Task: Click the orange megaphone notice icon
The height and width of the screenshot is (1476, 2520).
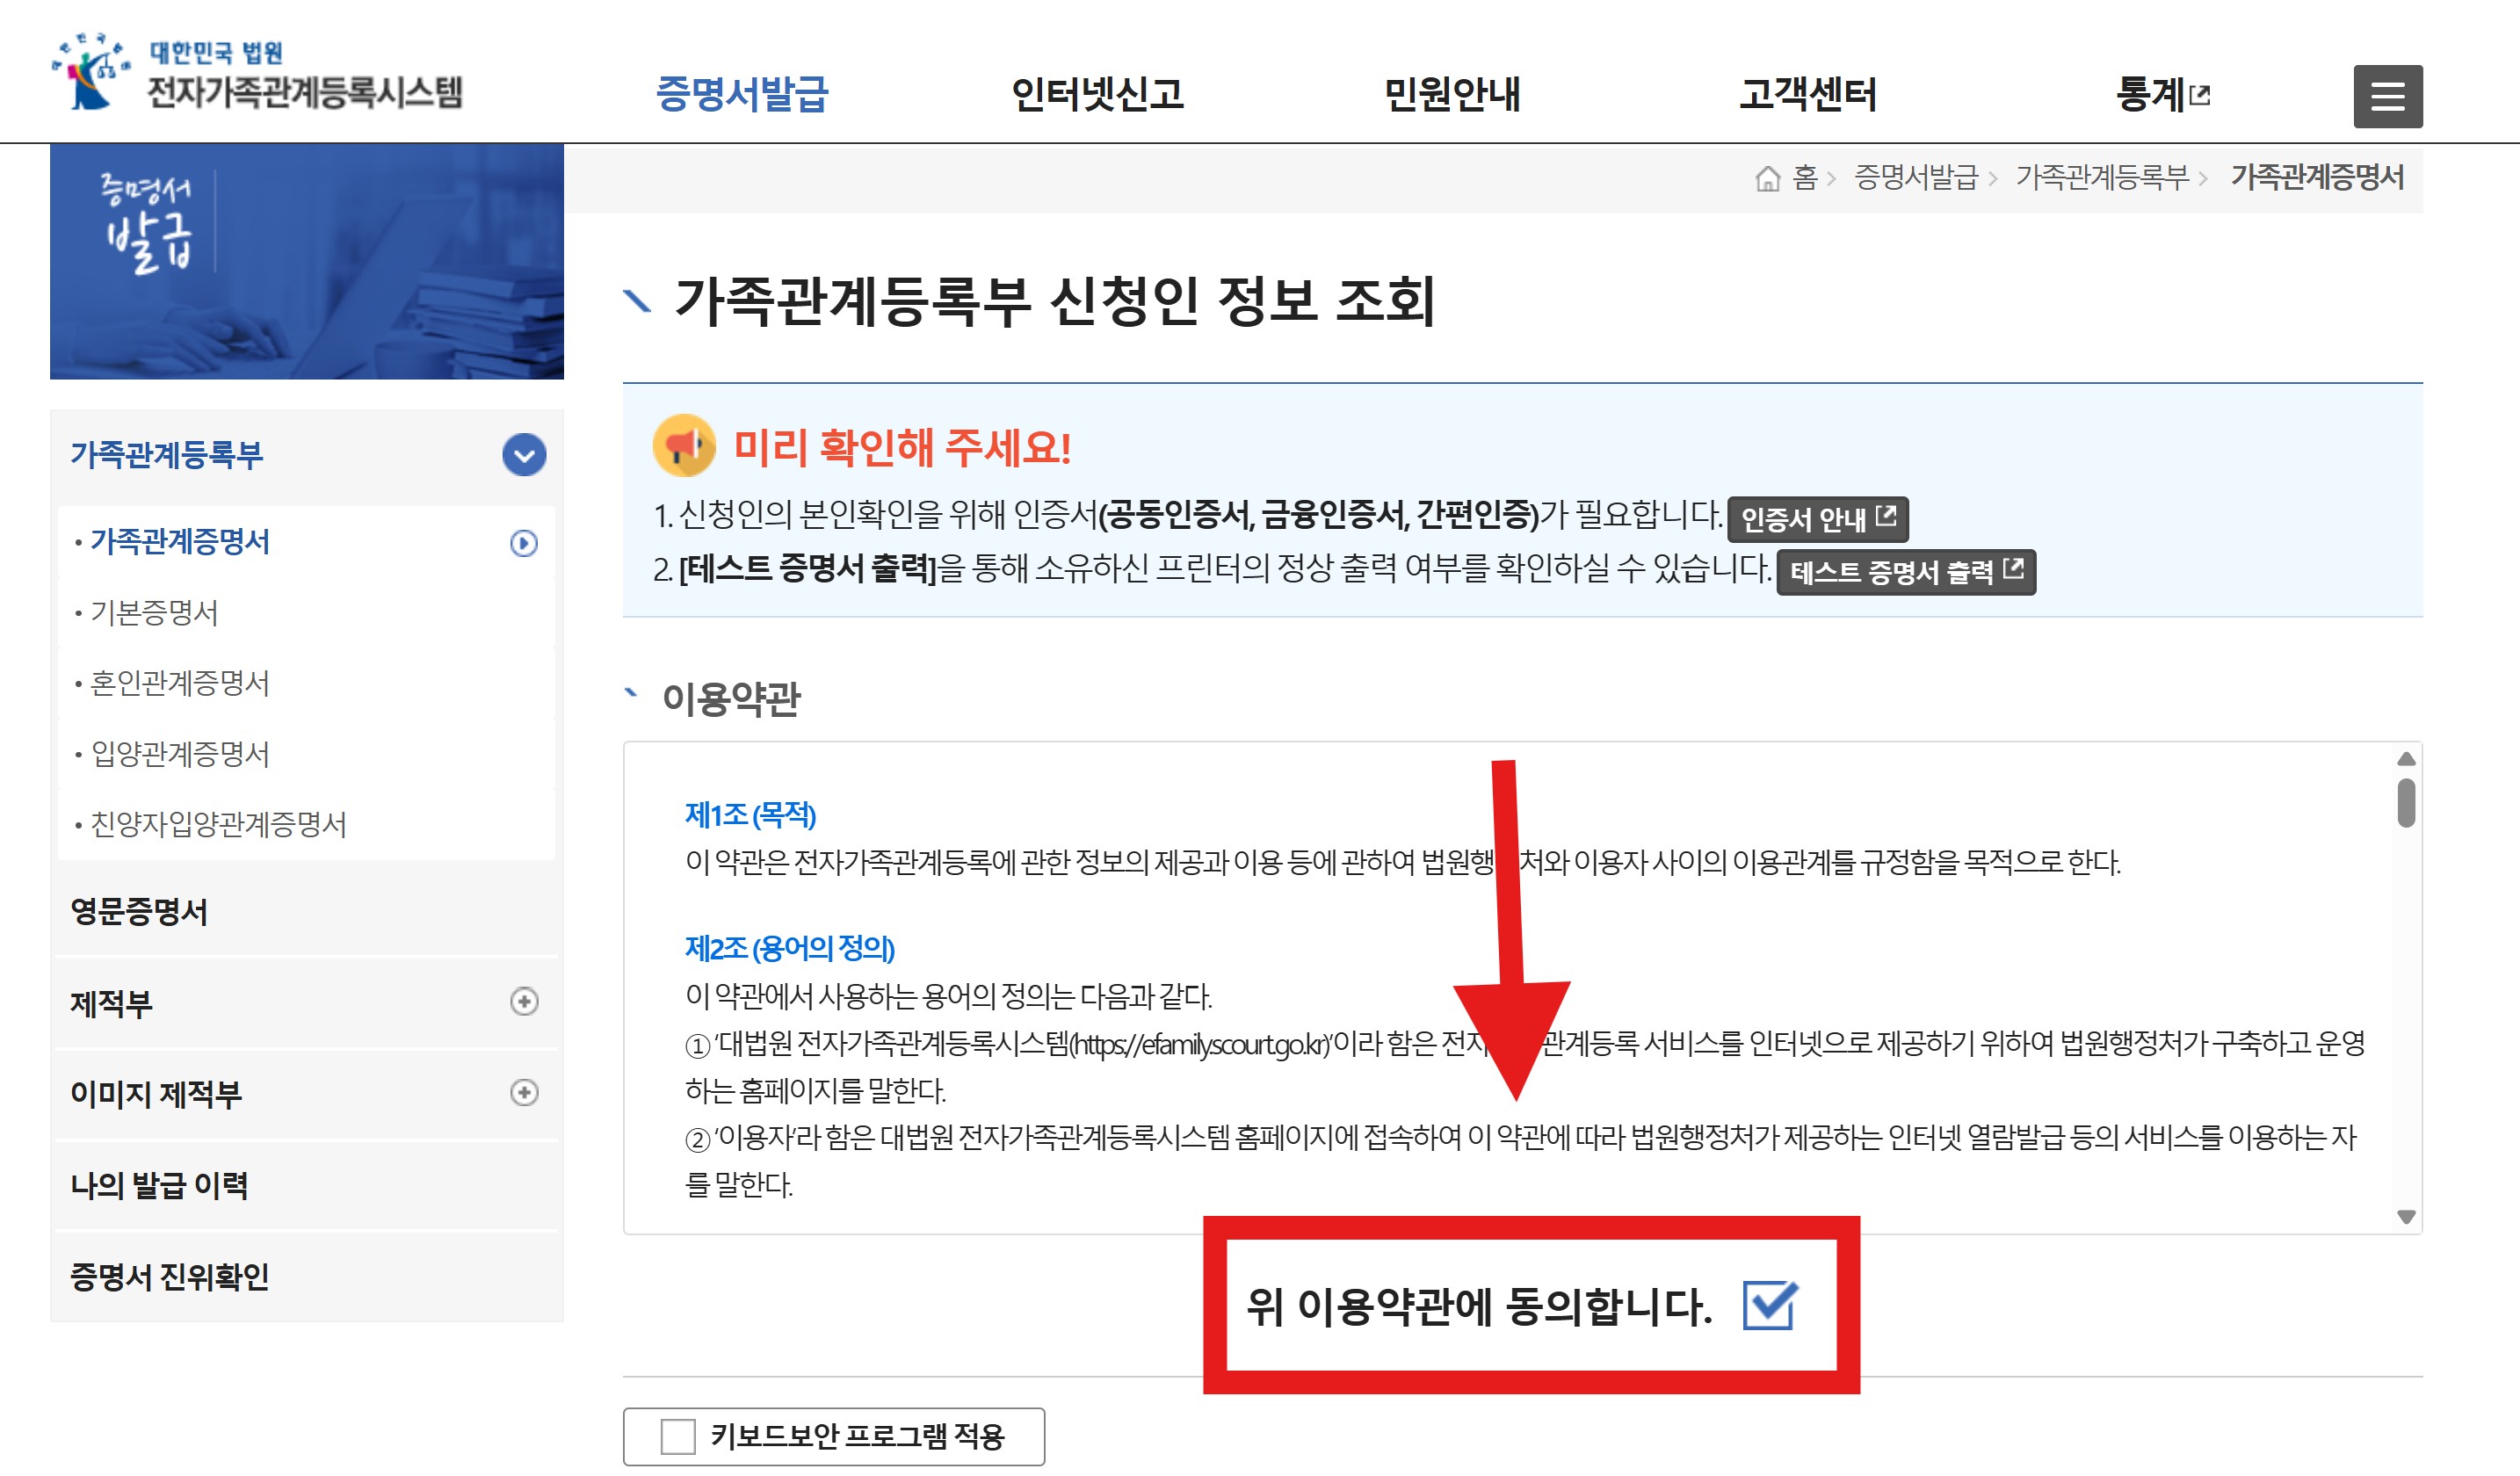Action: (x=684, y=446)
